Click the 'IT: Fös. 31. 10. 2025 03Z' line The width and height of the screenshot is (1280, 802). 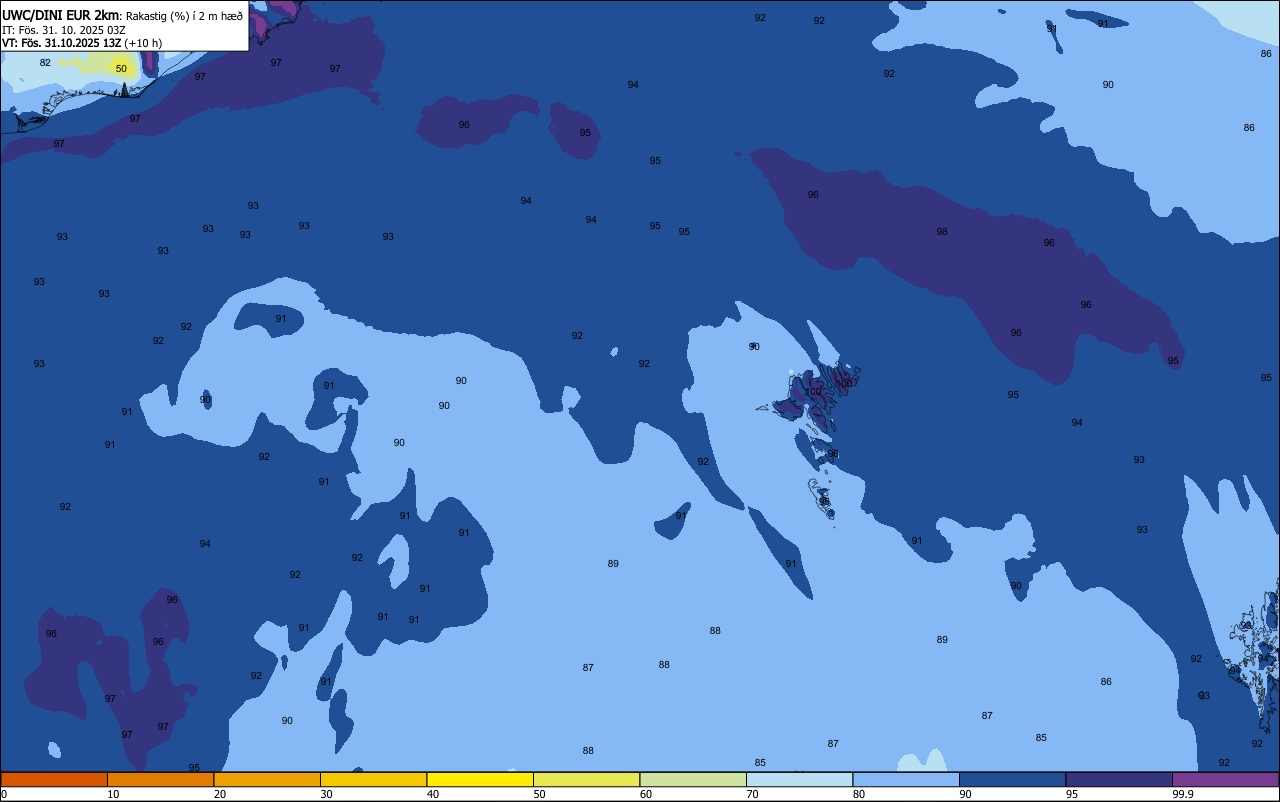[x=64, y=30]
